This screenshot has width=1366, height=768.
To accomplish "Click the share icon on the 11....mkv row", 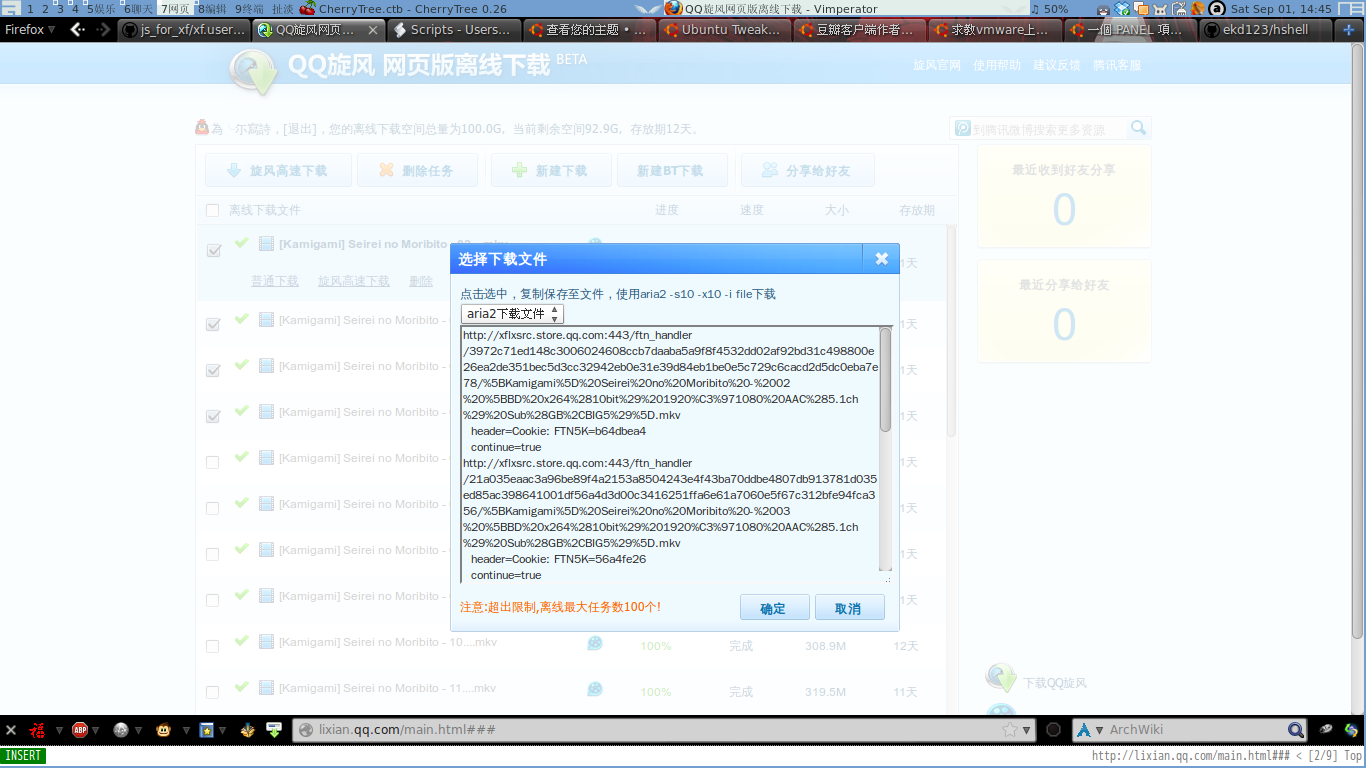I will 595,689.
